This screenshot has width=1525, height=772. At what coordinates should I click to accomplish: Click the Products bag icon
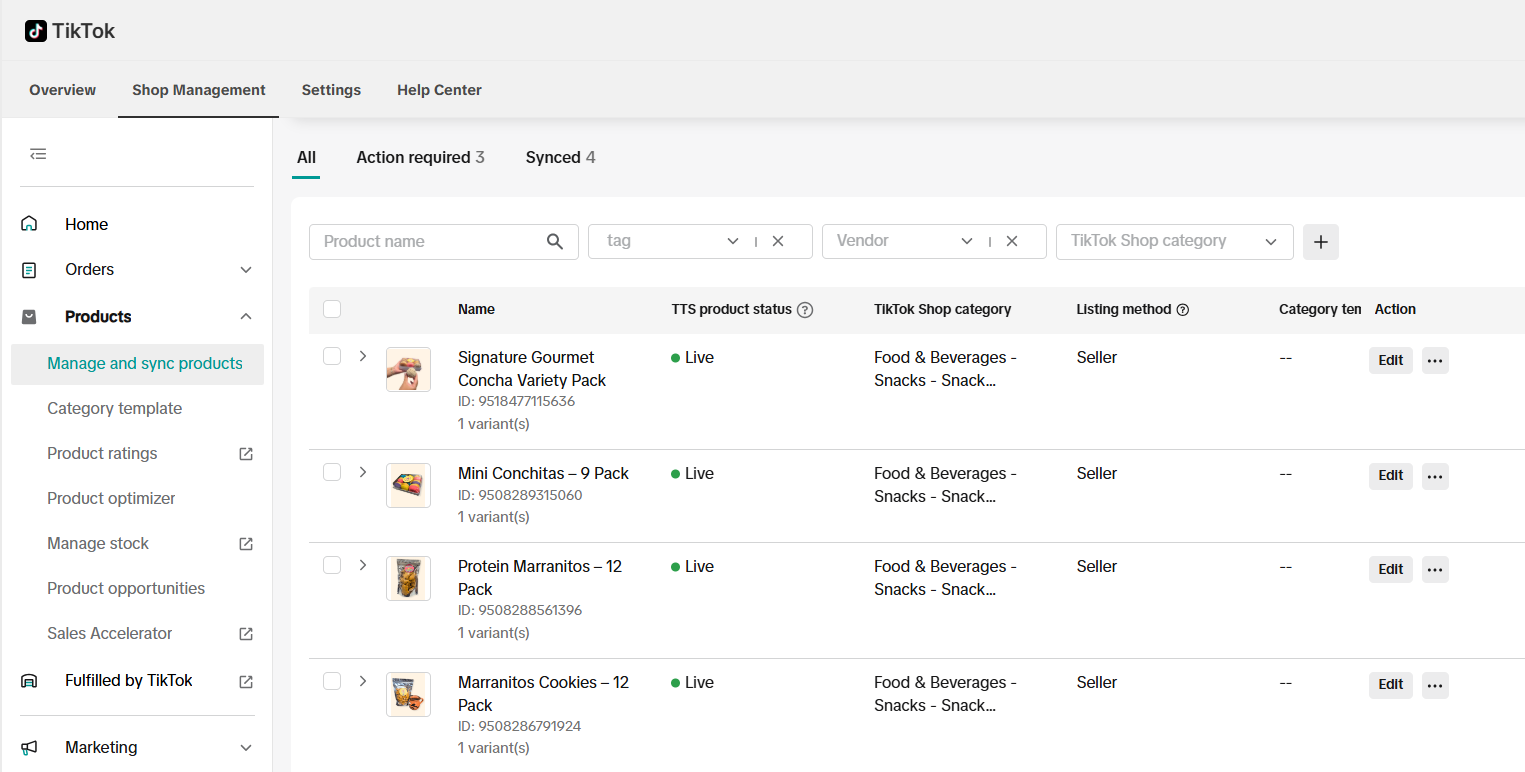pos(29,317)
